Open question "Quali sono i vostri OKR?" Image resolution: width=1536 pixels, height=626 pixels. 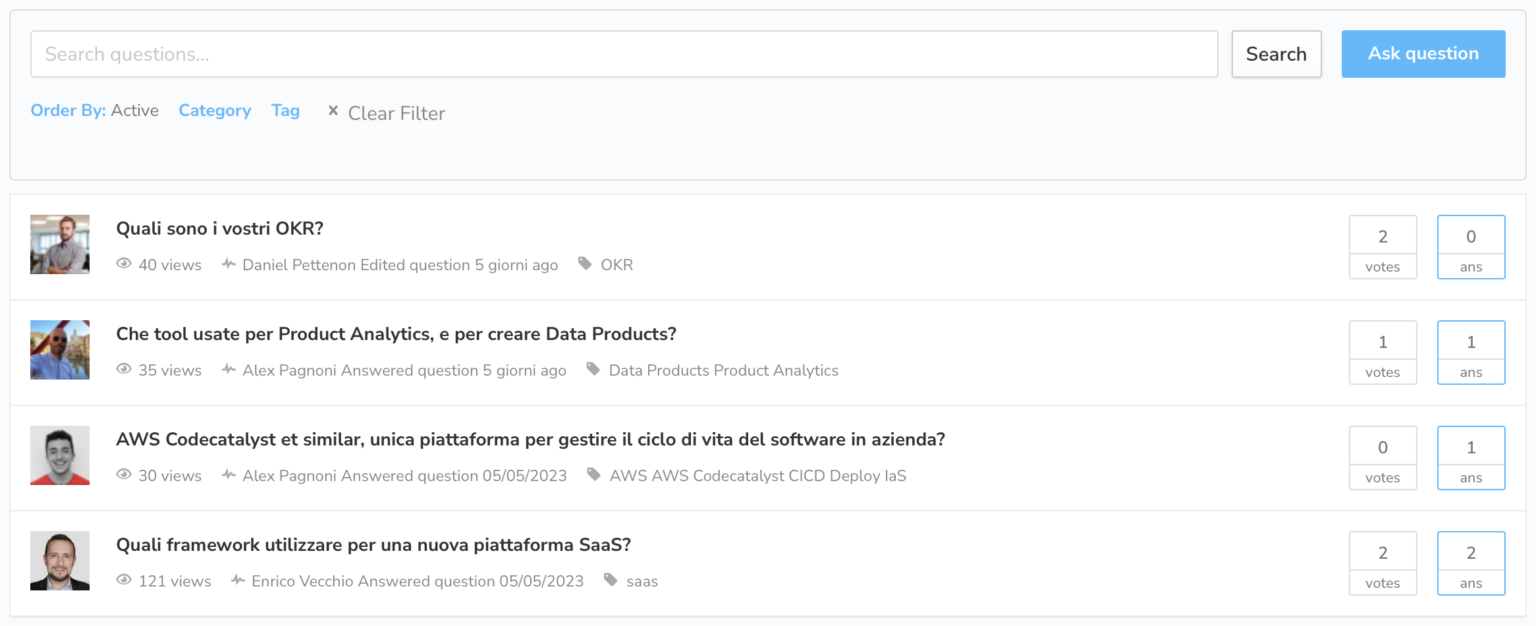click(220, 229)
